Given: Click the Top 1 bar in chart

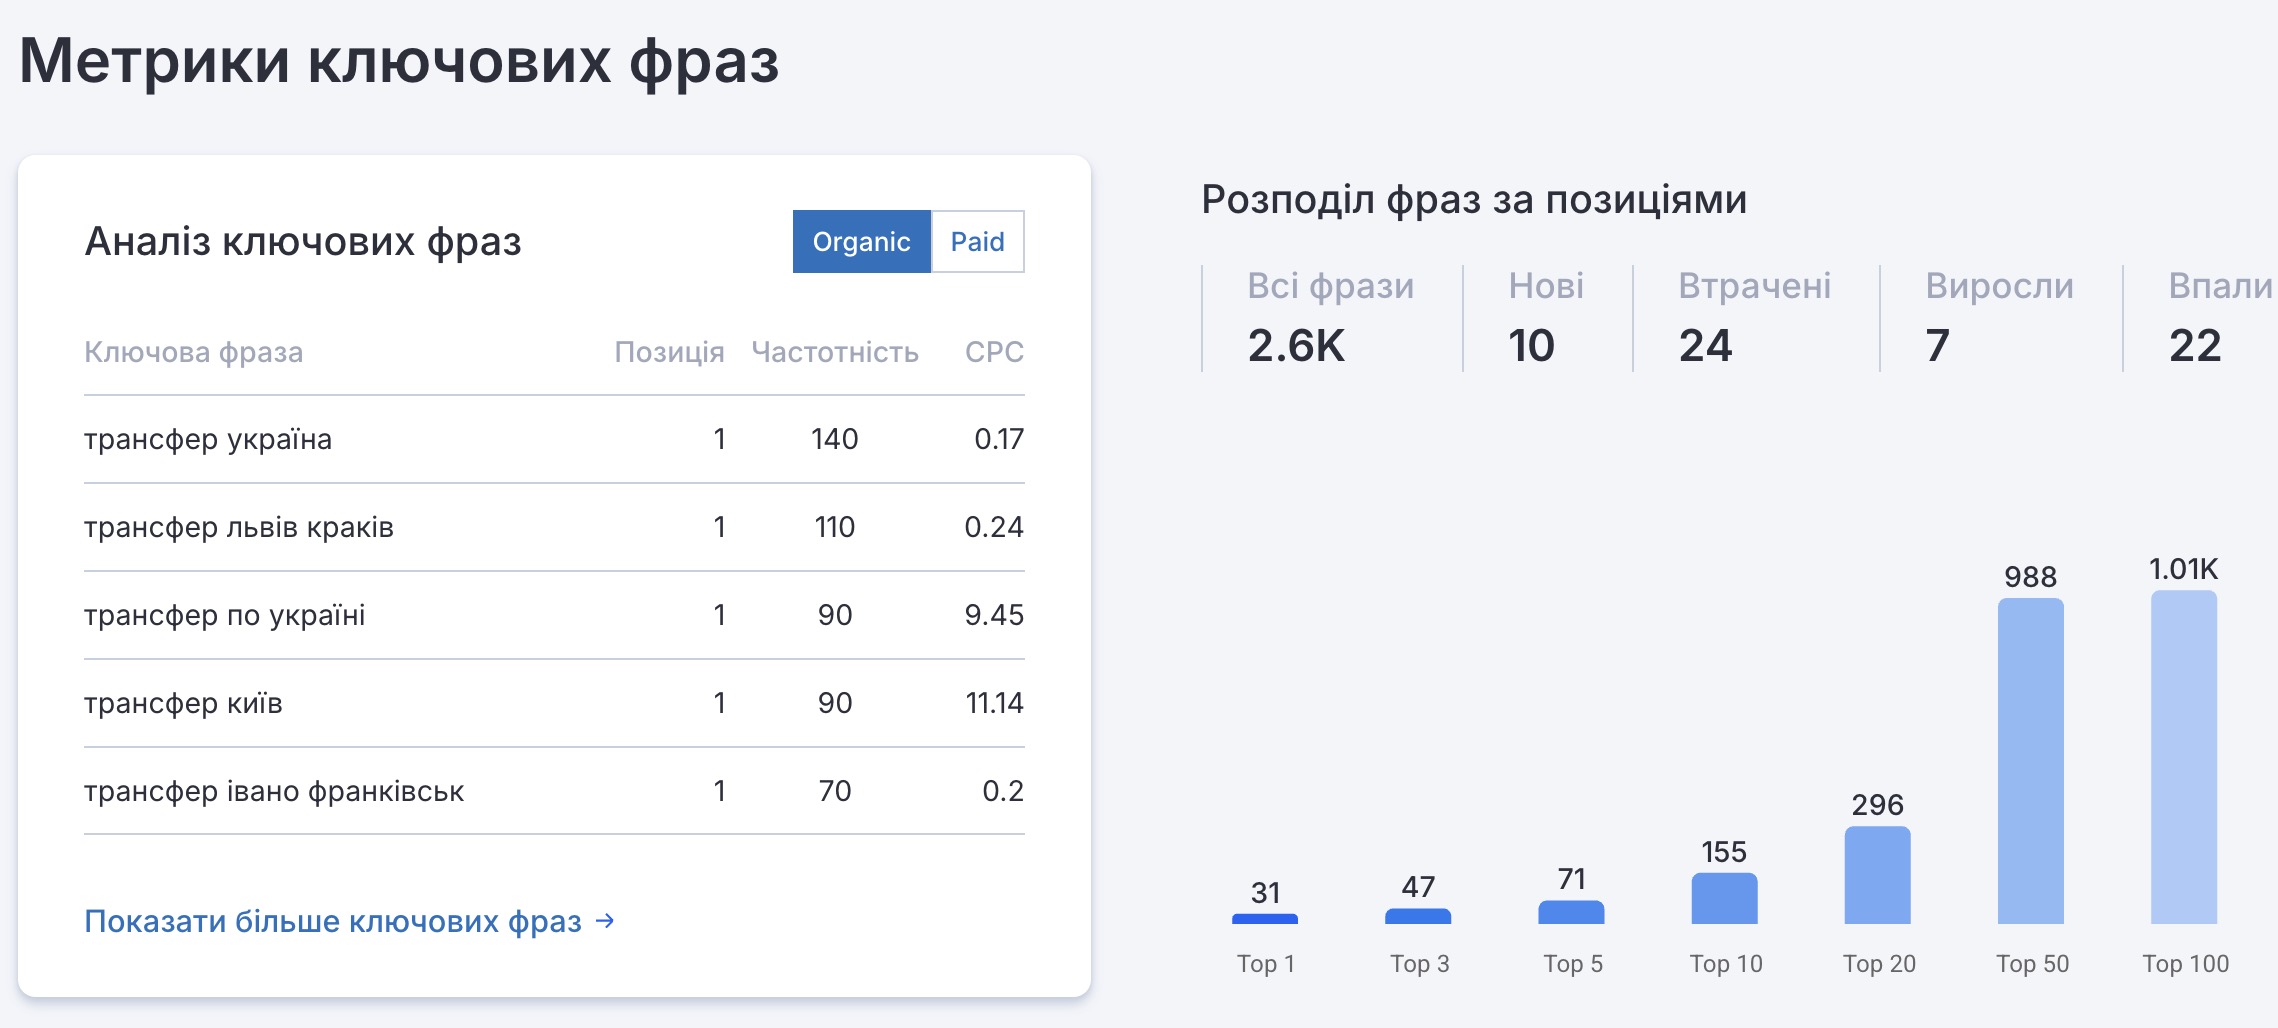Looking at the screenshot, I should [x=1265, y=918].
